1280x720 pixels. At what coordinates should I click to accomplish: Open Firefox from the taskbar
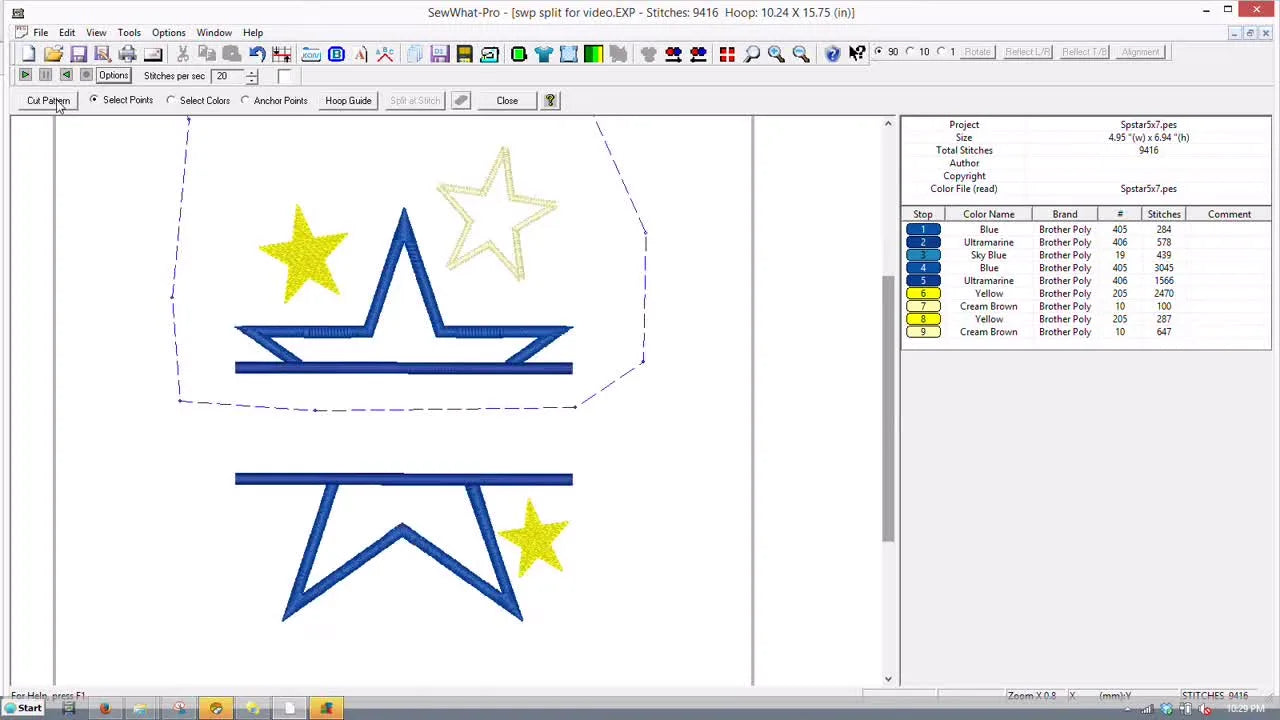[105, 708]
